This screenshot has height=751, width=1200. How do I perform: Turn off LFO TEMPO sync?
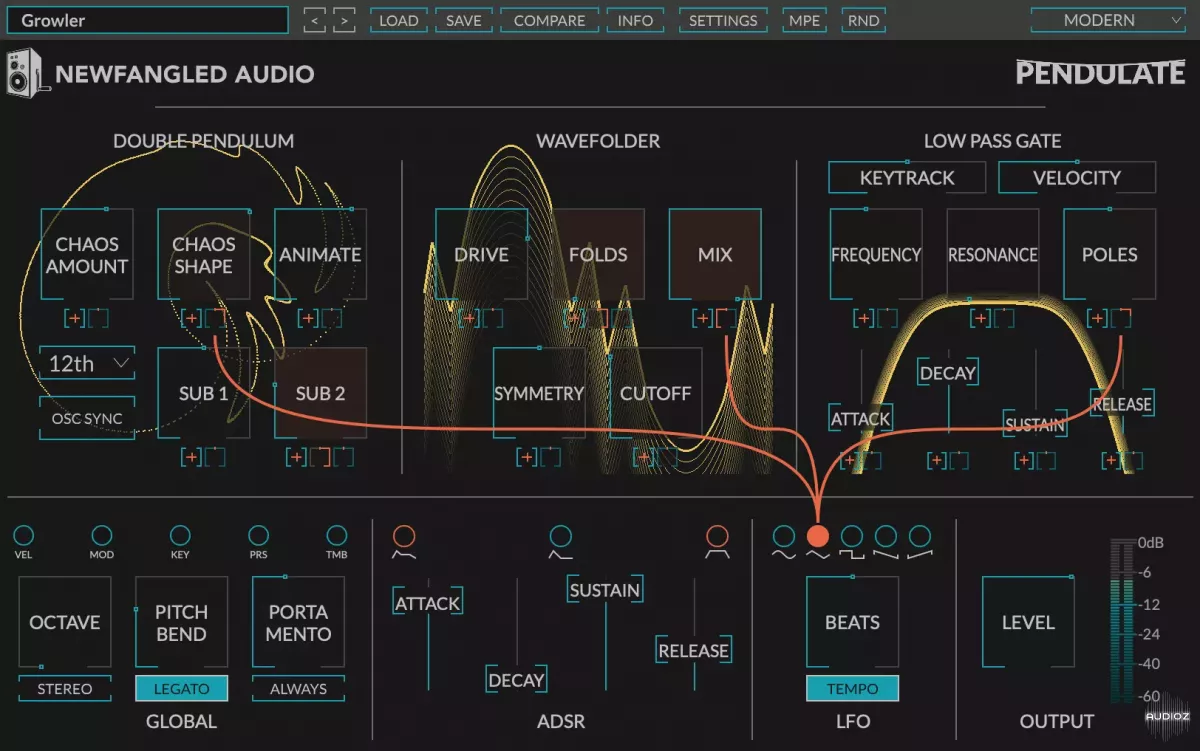click(x=853, y=689)
